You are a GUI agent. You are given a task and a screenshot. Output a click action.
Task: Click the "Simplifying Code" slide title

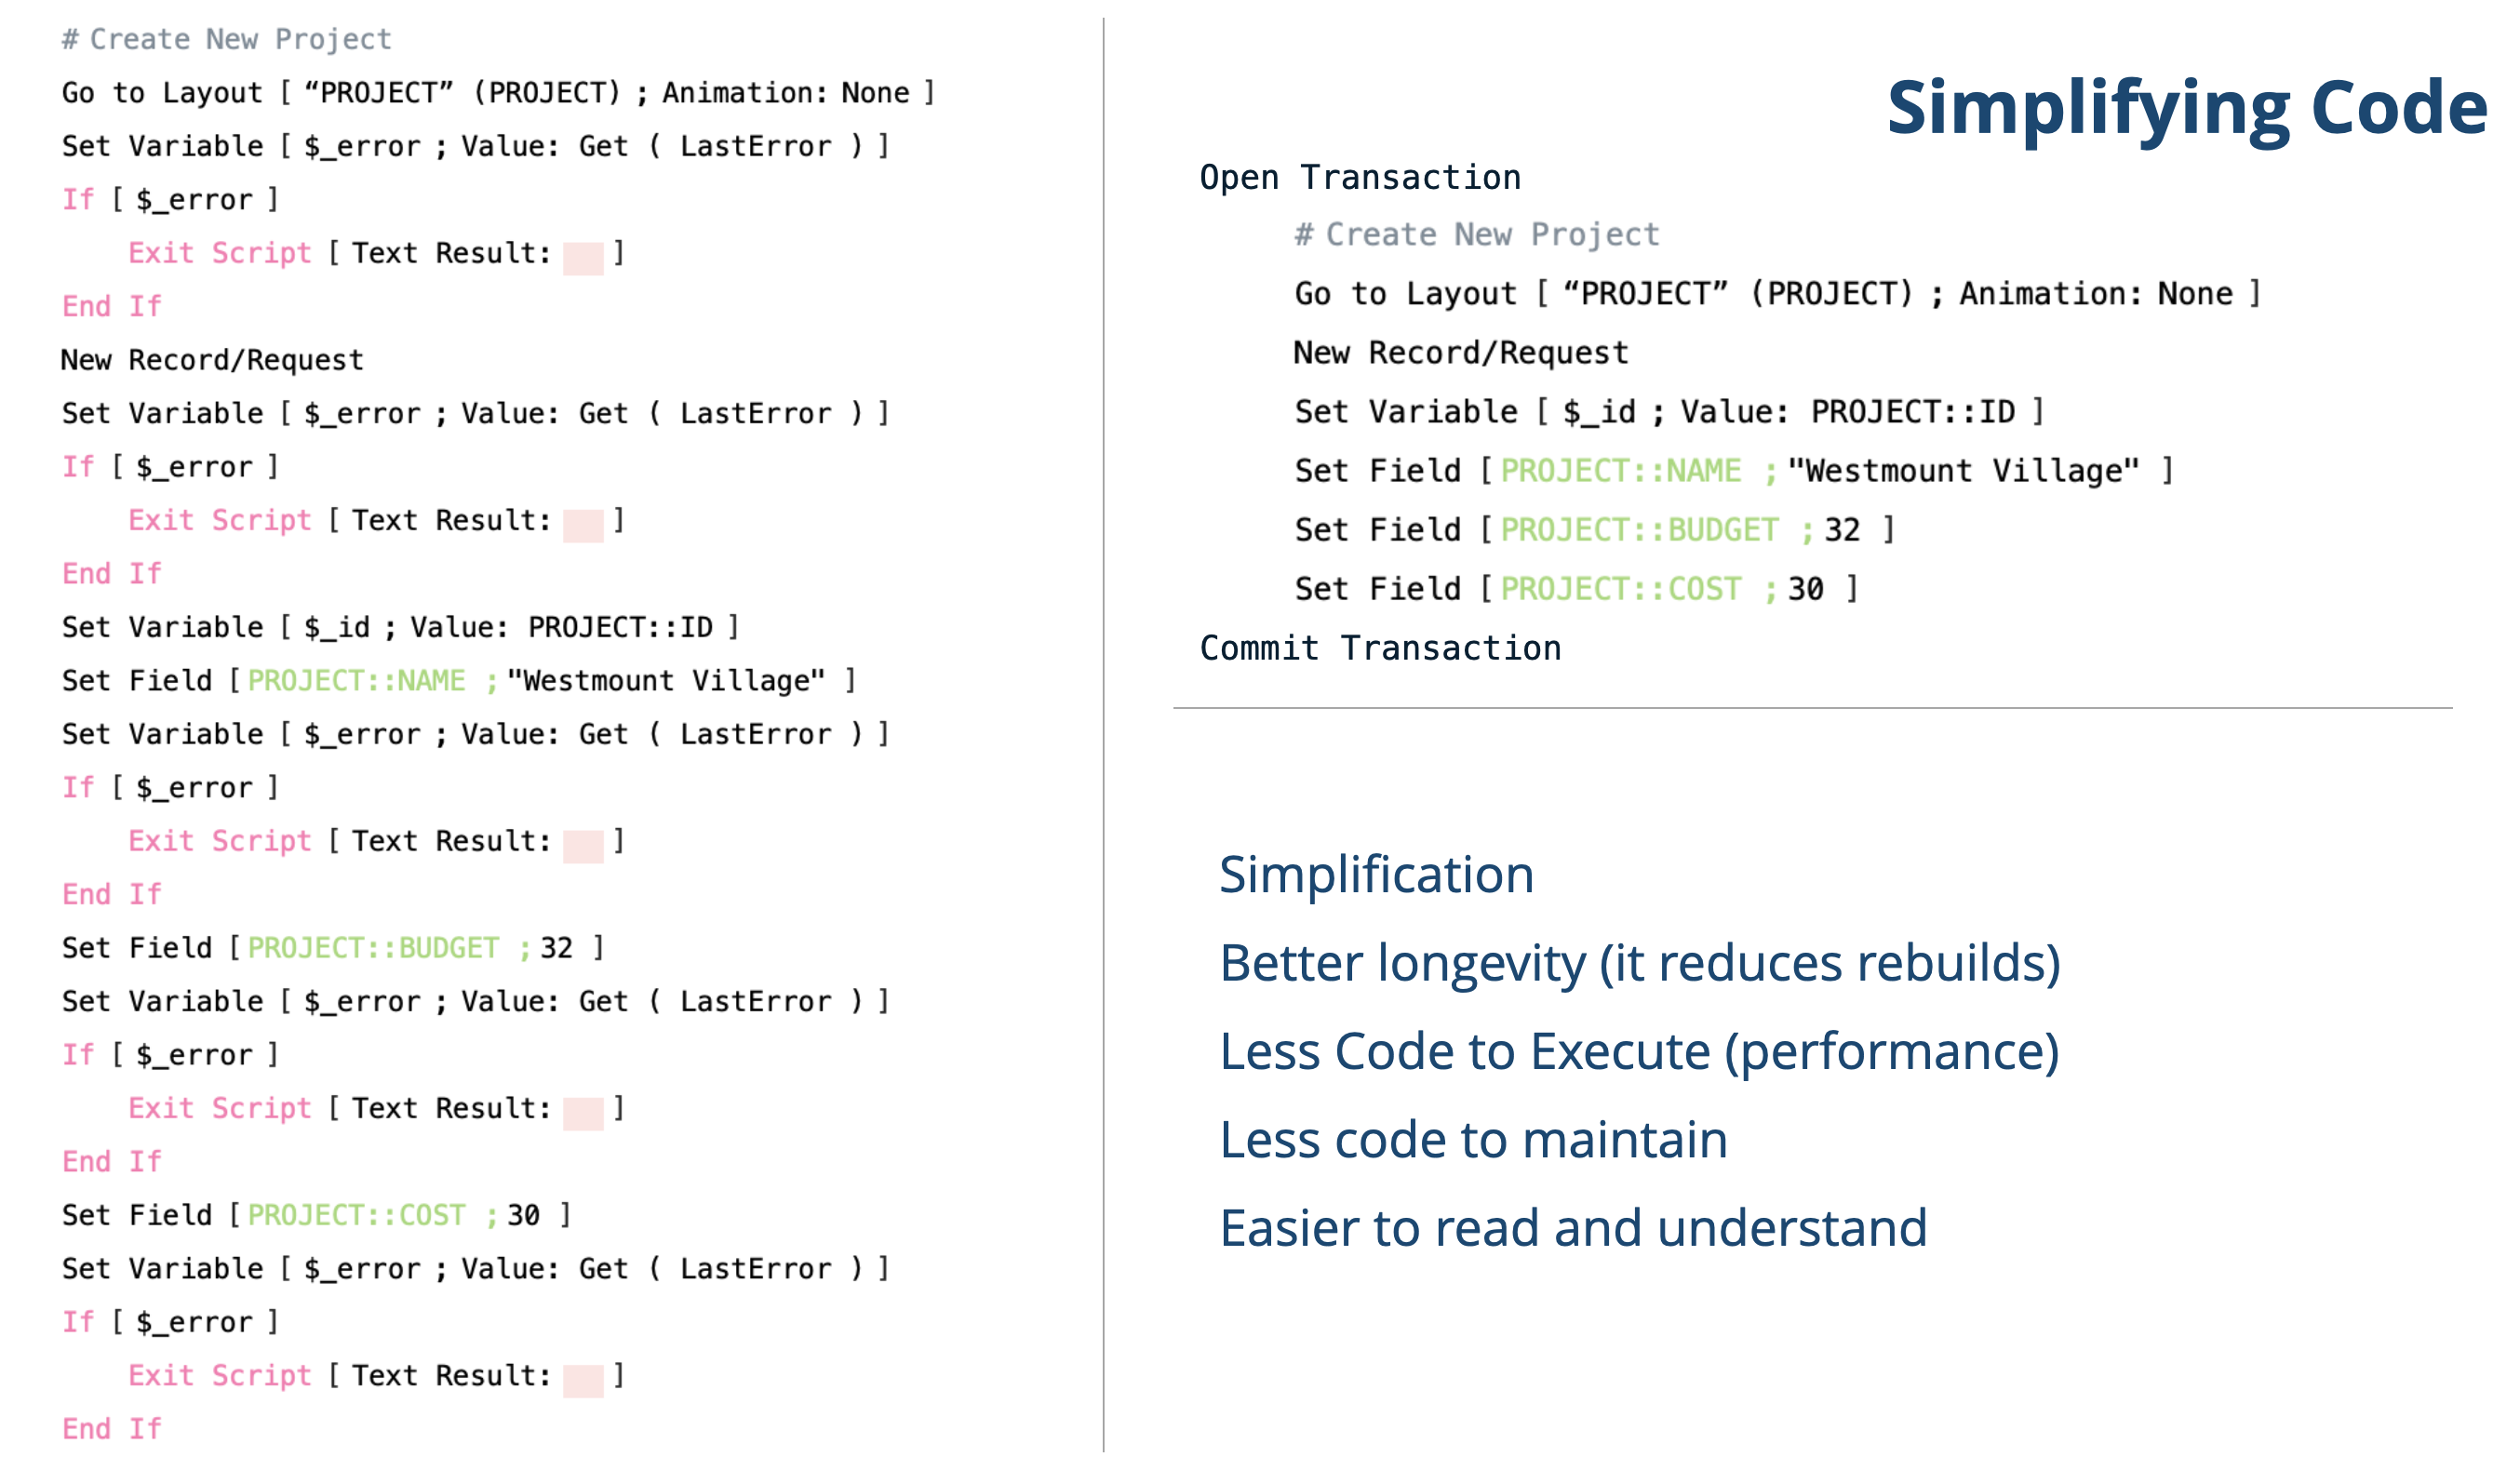(2186, 108)
